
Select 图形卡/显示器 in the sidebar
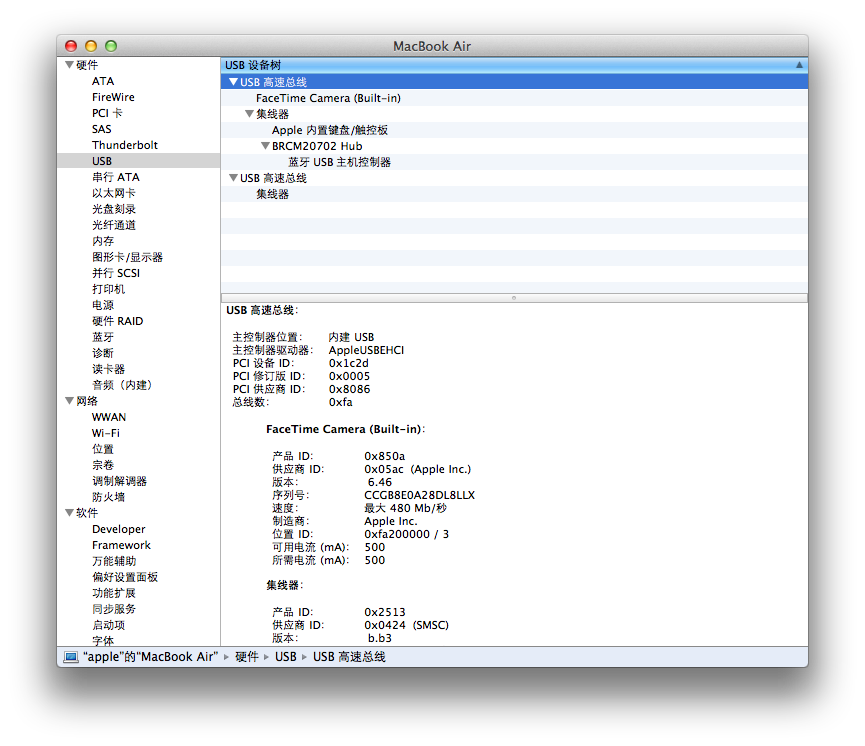[127, 257]
